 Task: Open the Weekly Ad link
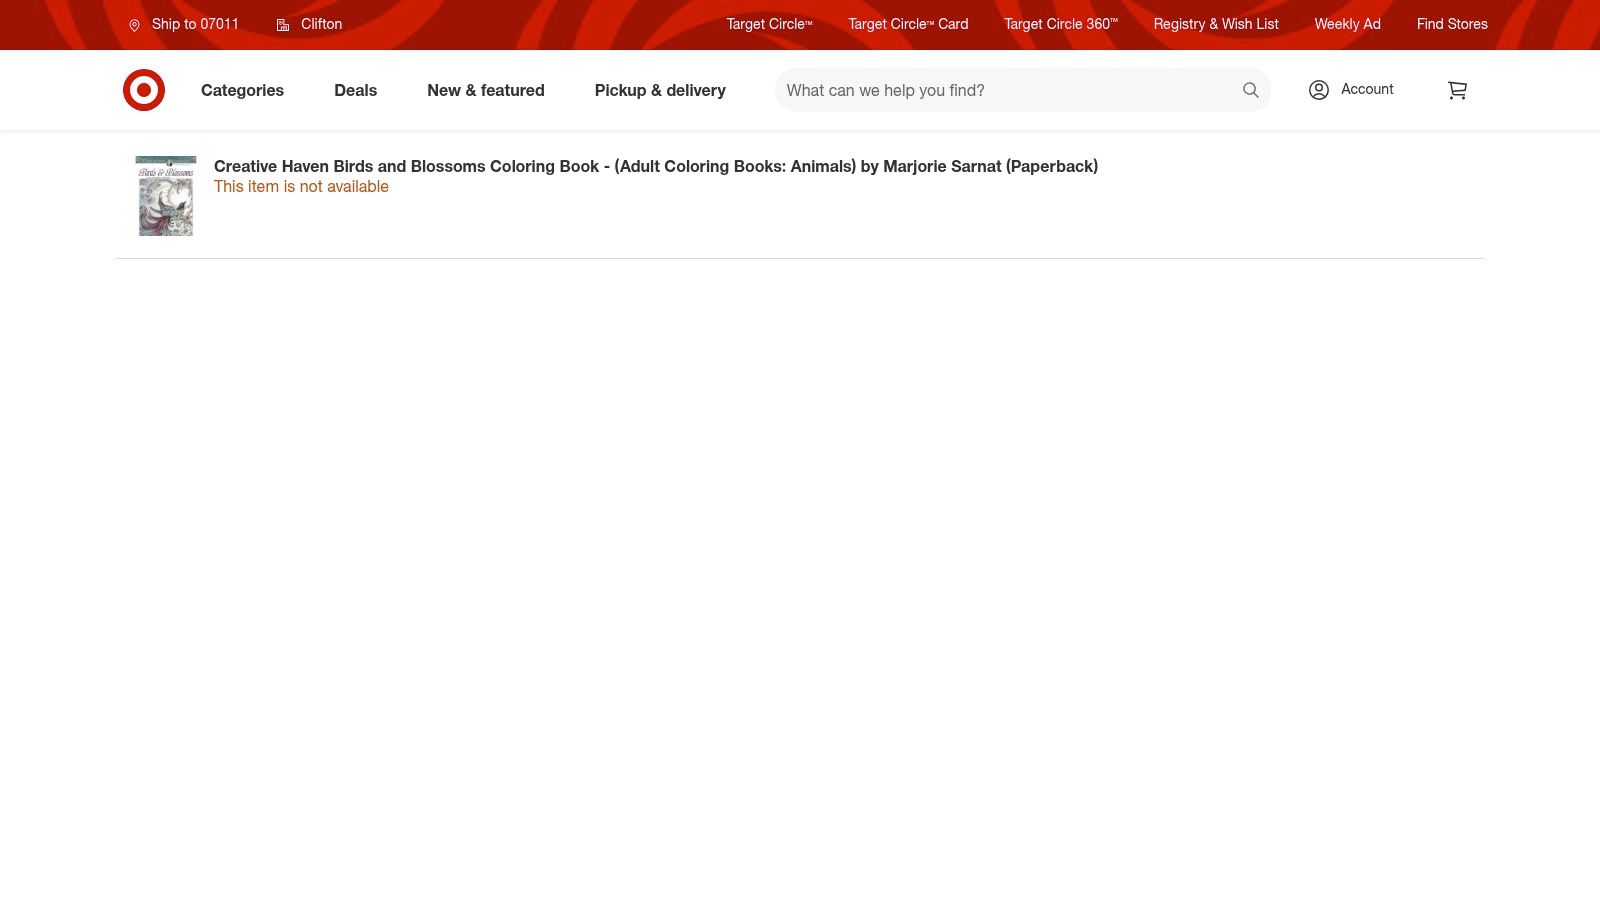(1347, 24)
